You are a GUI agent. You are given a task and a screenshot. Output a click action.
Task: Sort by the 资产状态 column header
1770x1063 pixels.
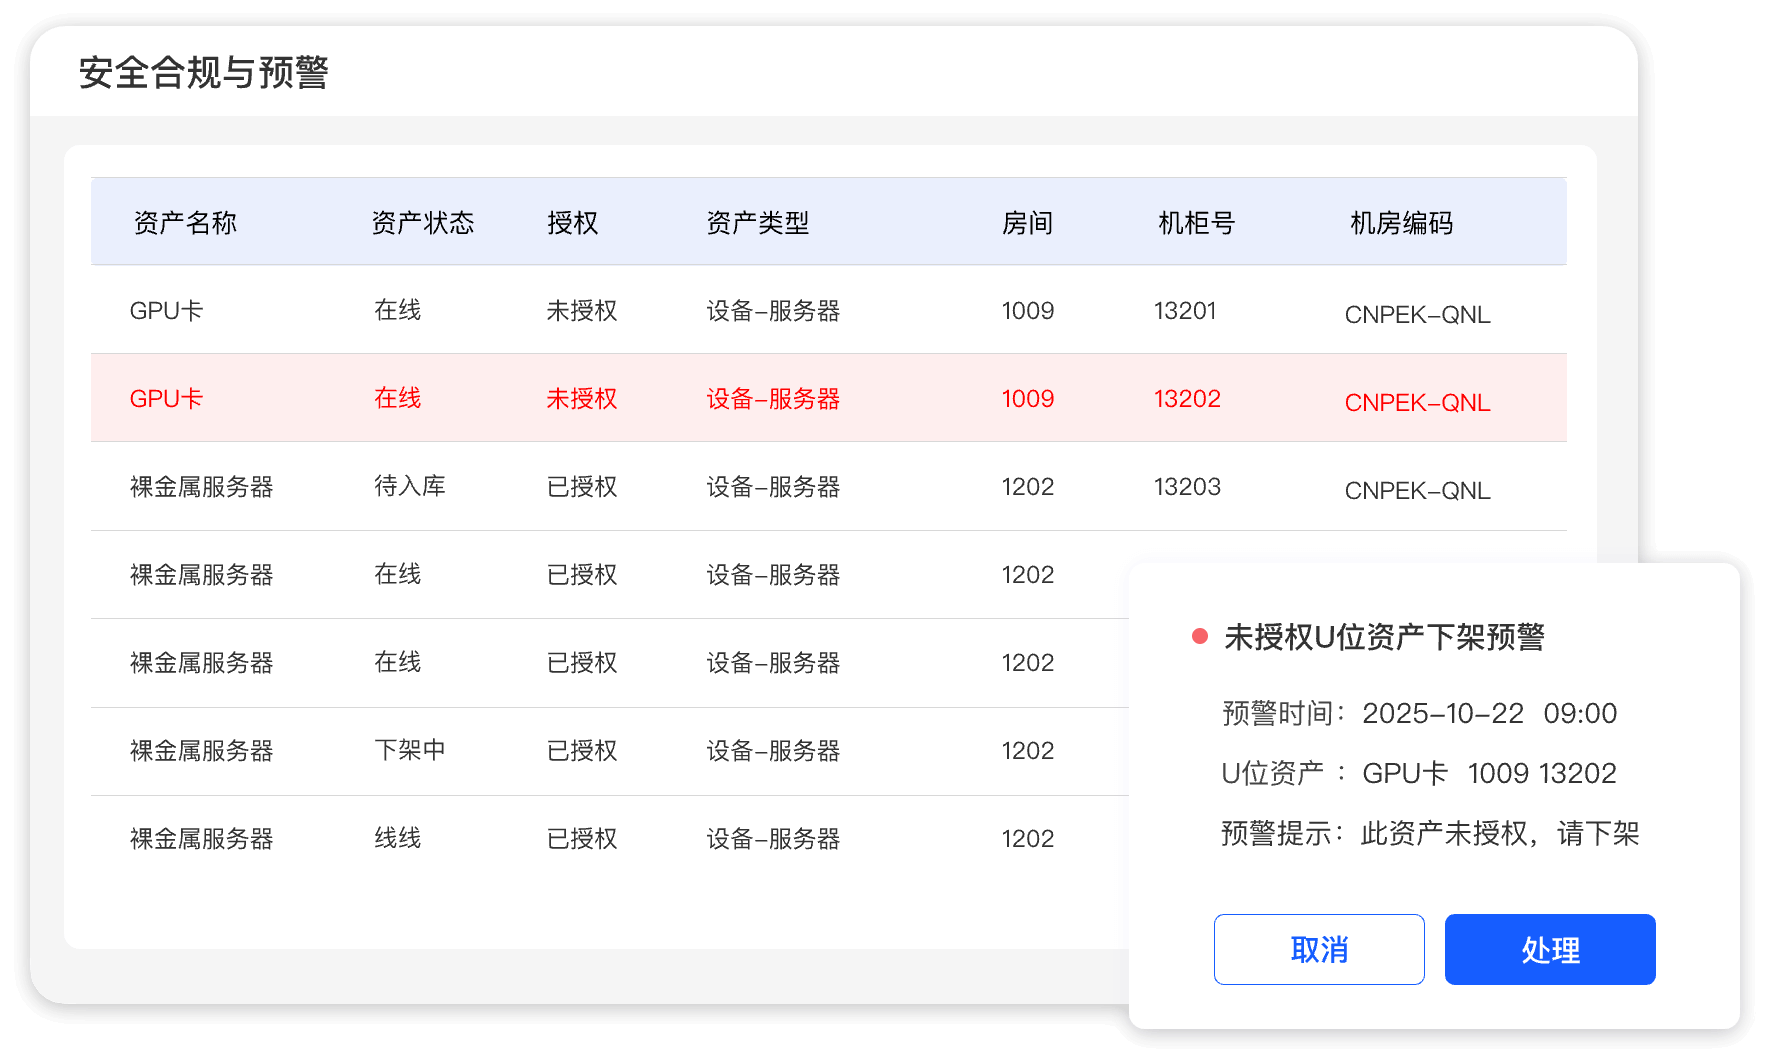click(422, 222)
